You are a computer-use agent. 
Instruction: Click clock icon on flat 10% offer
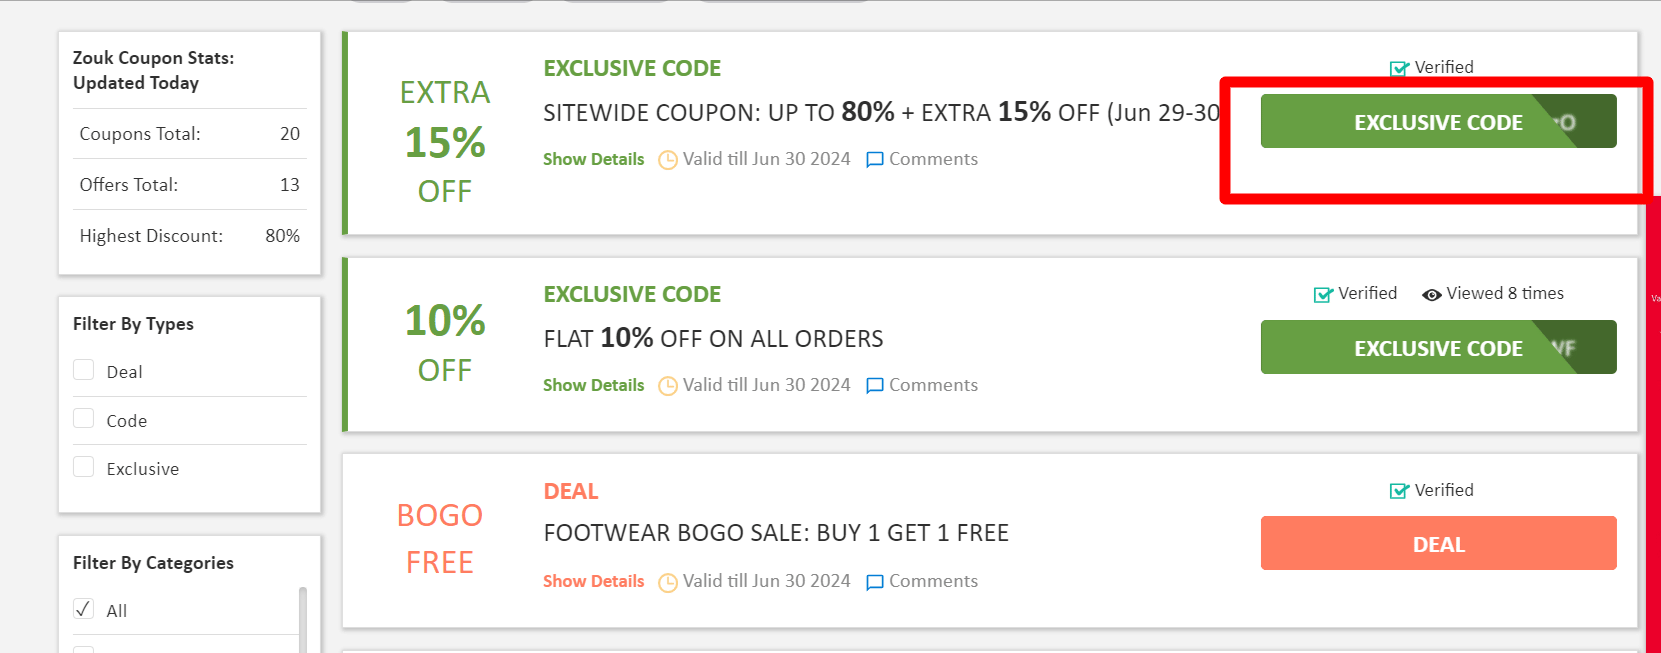pos(667,386)
